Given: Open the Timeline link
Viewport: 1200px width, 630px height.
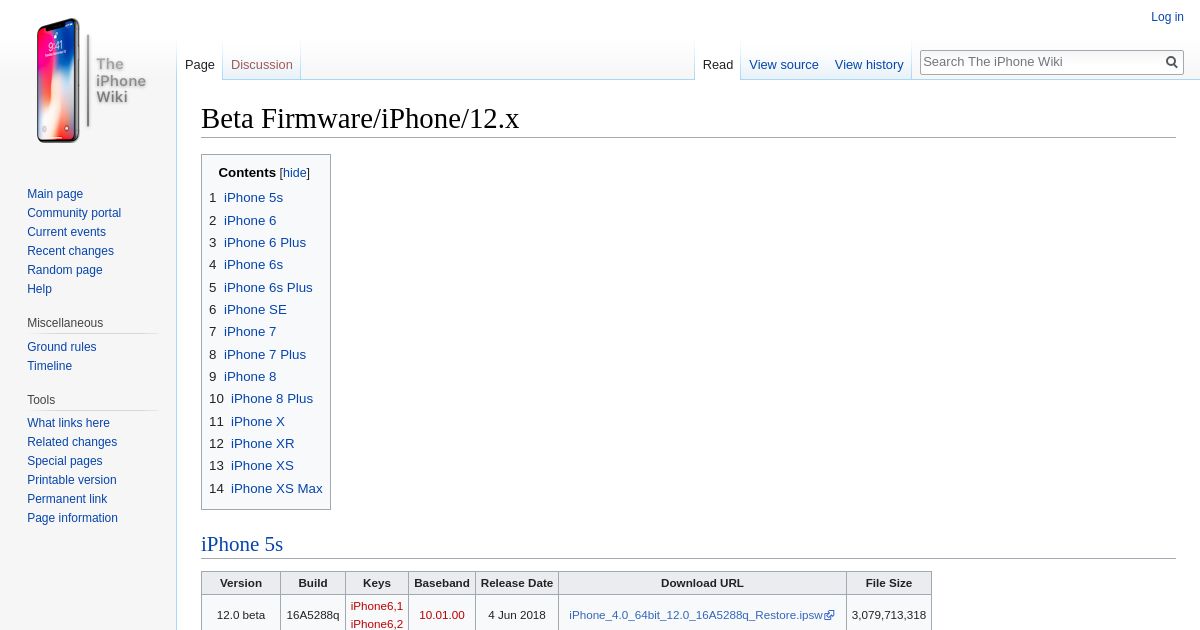Looking at the screenshot, I should (49, 366).
